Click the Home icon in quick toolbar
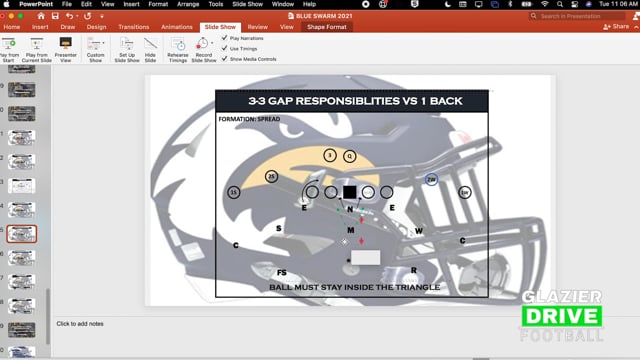The image size is (640, 360). (x=41, y=16)
